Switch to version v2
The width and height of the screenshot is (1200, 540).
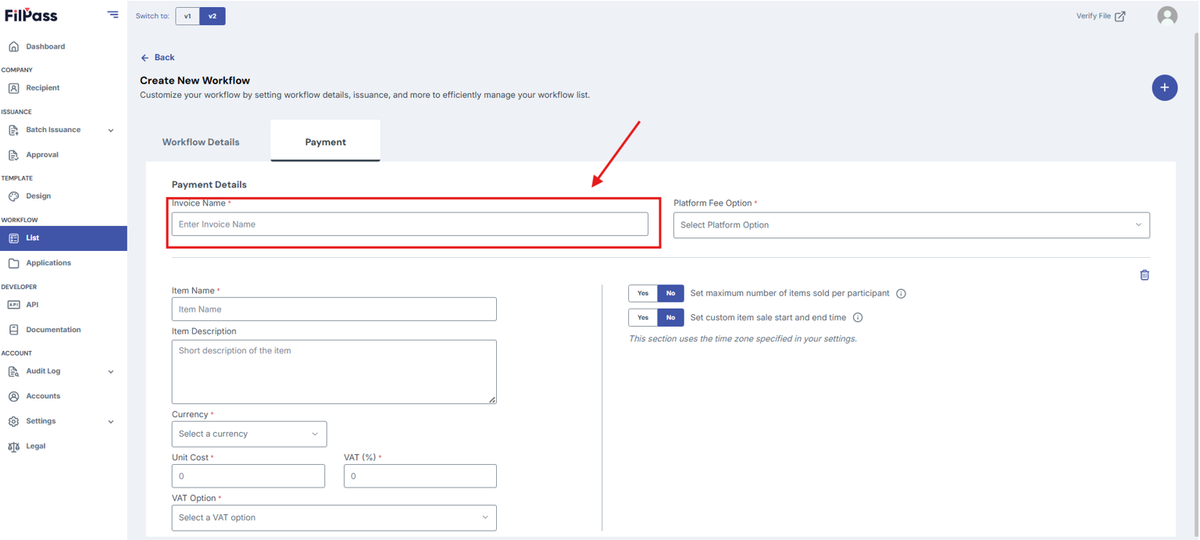coord(212,16)
